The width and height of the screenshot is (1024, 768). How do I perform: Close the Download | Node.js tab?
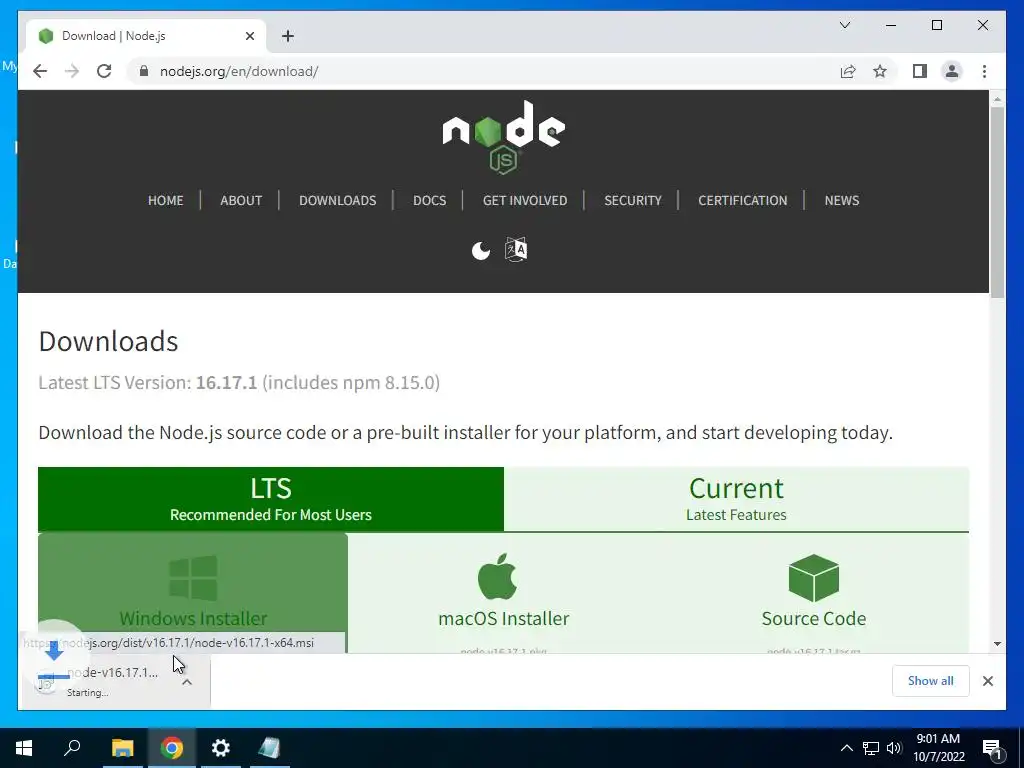(249, 36)
